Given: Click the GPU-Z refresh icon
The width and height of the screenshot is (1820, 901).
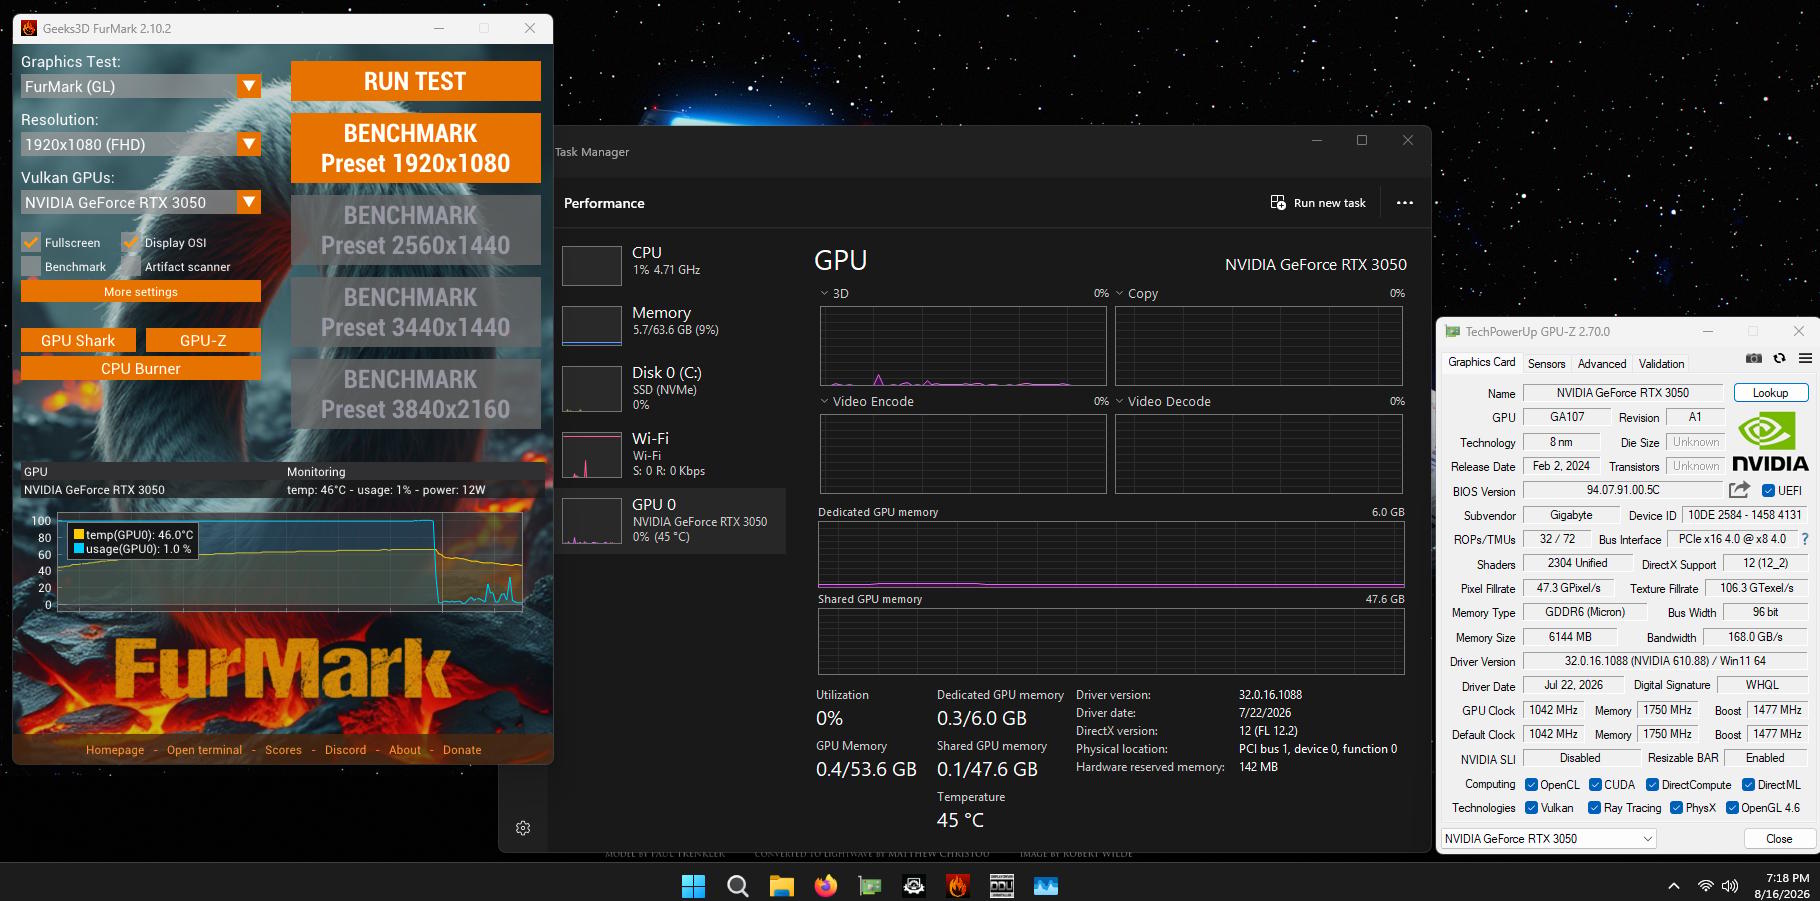Looking at the screenshot, I should coord(1779,358).
